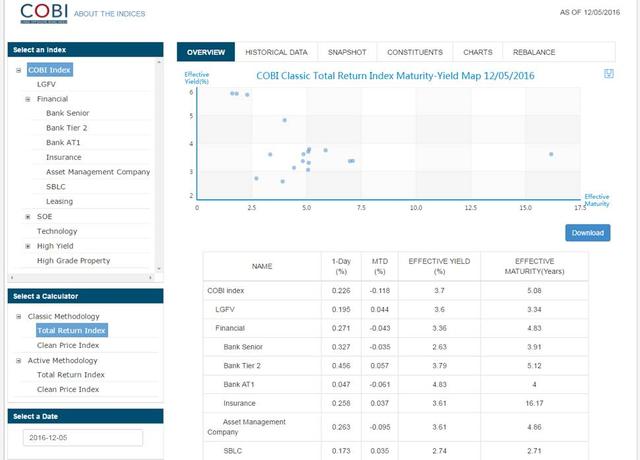Click scroll-down arrow of index tree

tap(159, 269)
